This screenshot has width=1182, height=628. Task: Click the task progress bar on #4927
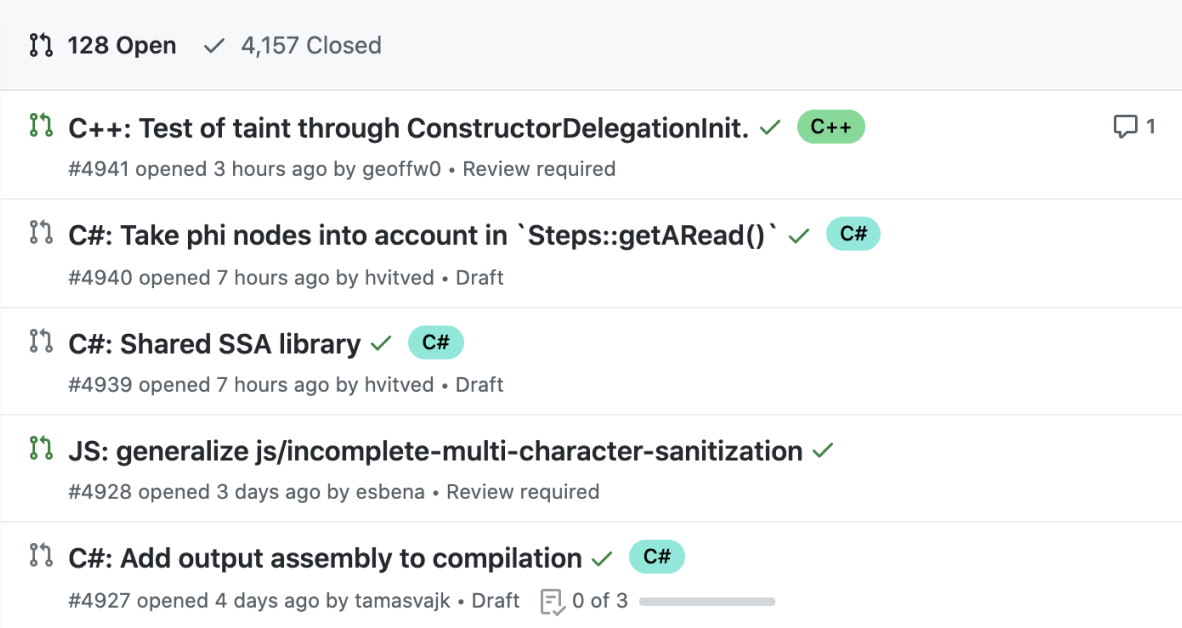[x=706, y=602]
